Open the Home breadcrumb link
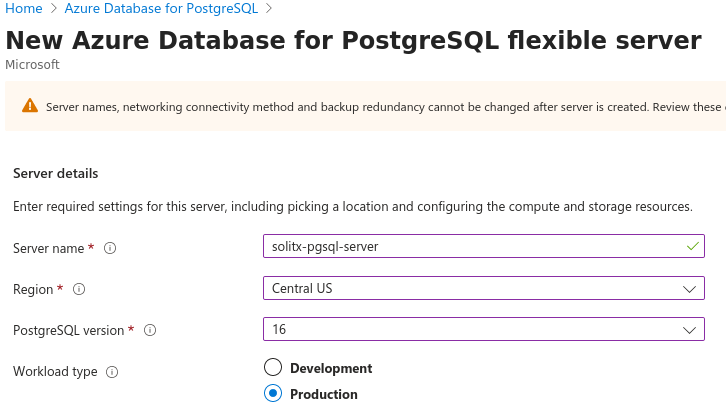Screen dimensions: 726x412 click(24, 8)
